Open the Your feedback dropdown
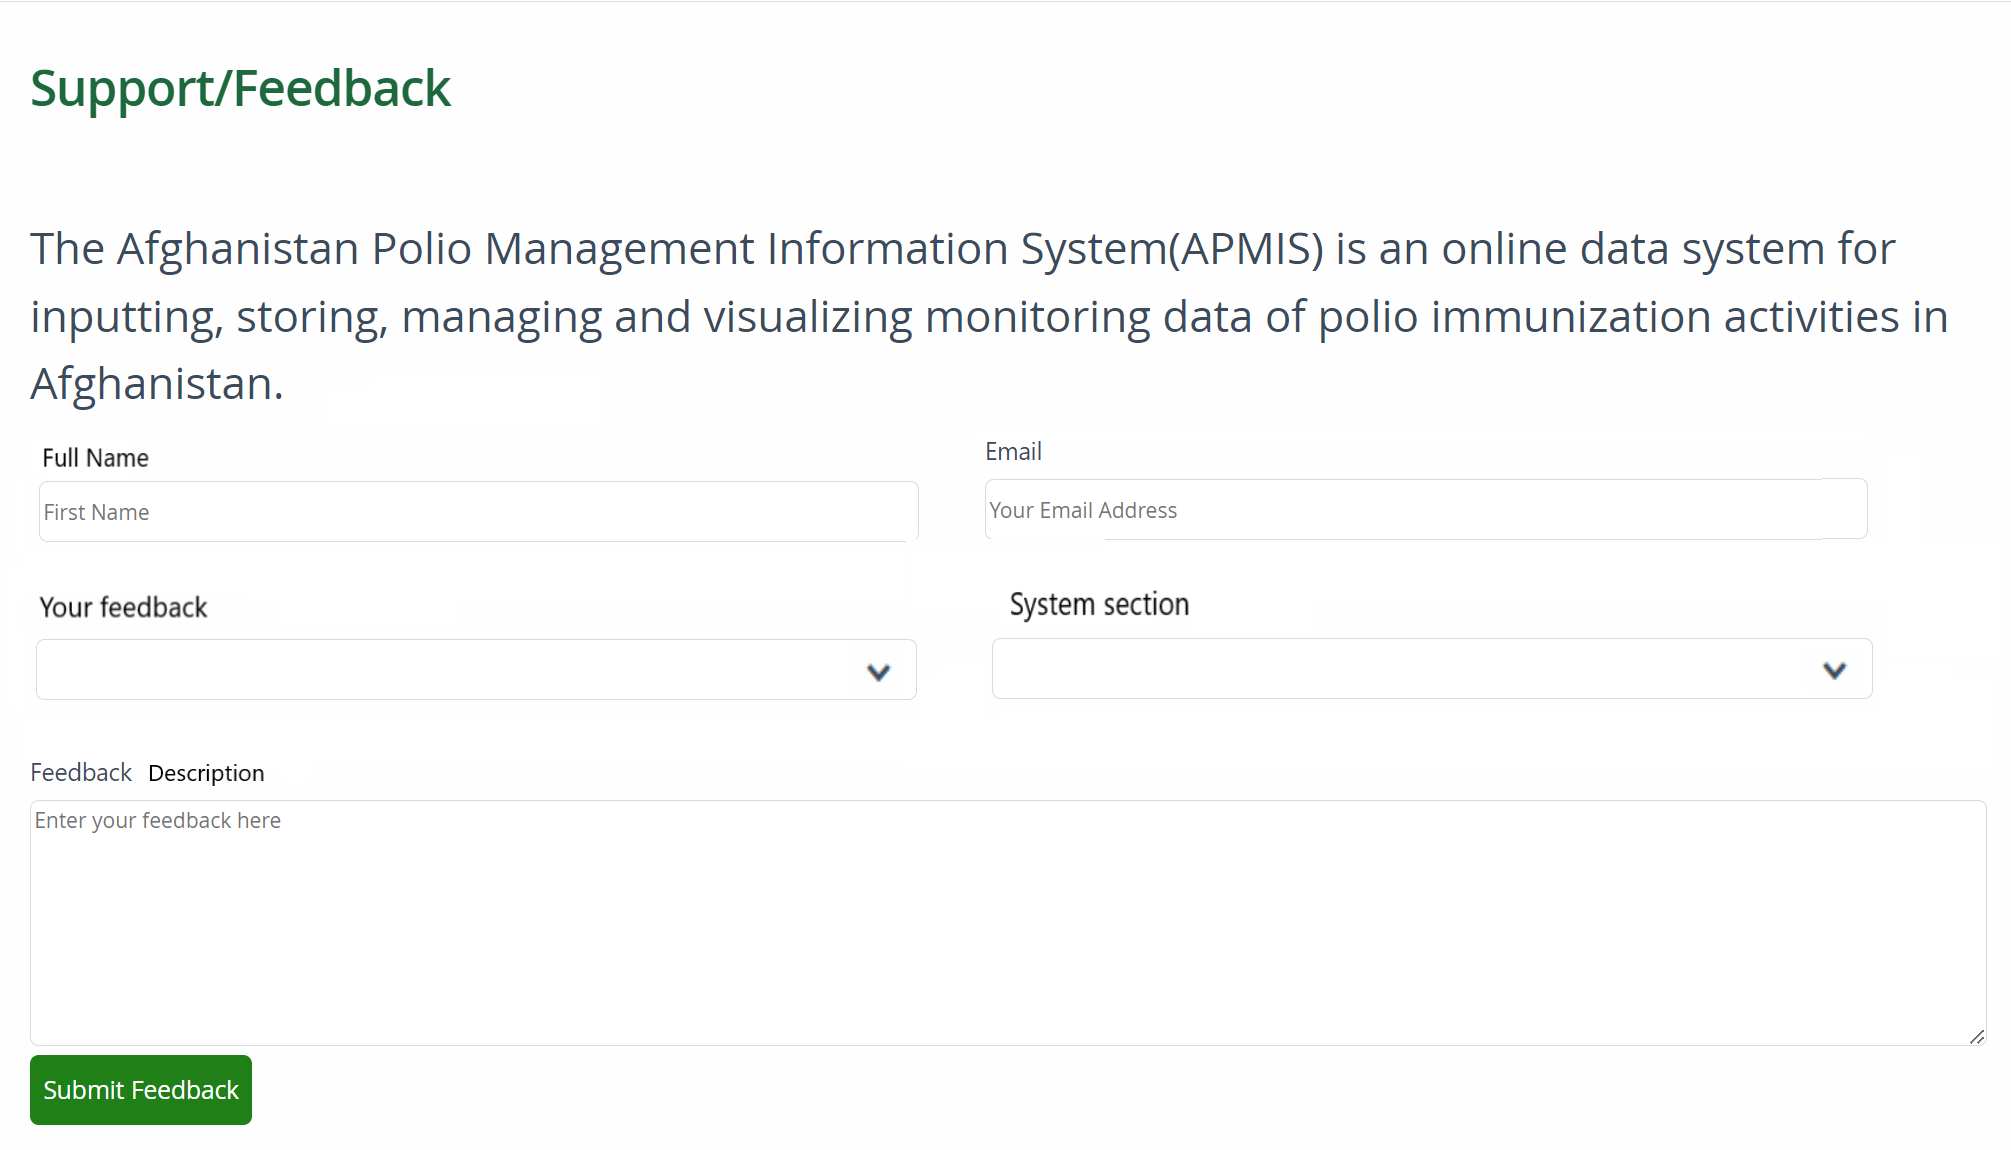2011x1150 pixels. (x=475, y=669)
